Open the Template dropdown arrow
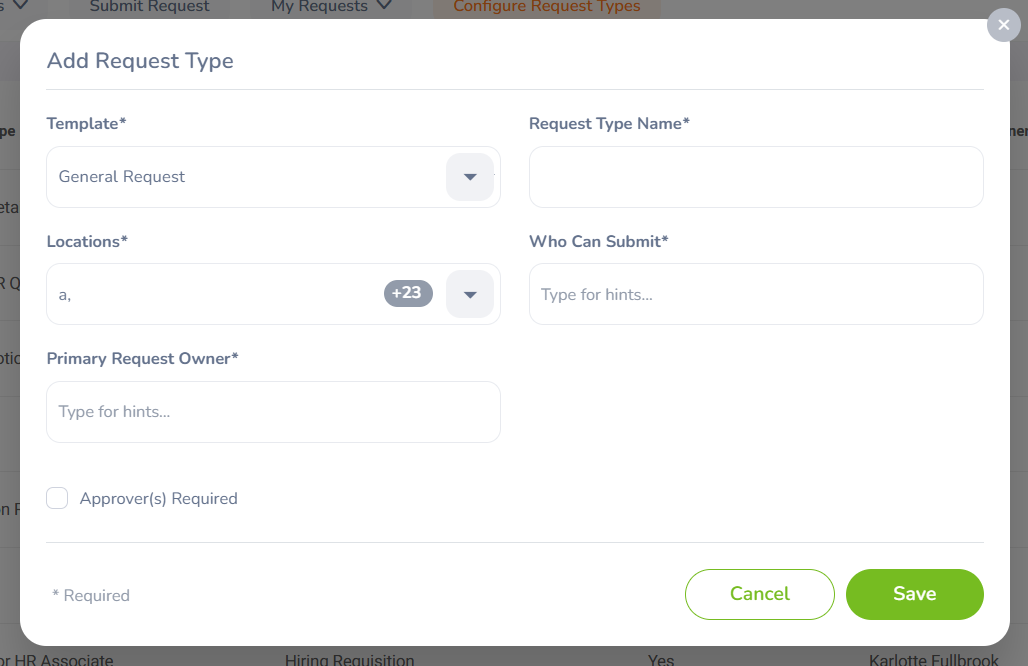Viewport: 1028px width, 666px height. click(x=470, y=177)
